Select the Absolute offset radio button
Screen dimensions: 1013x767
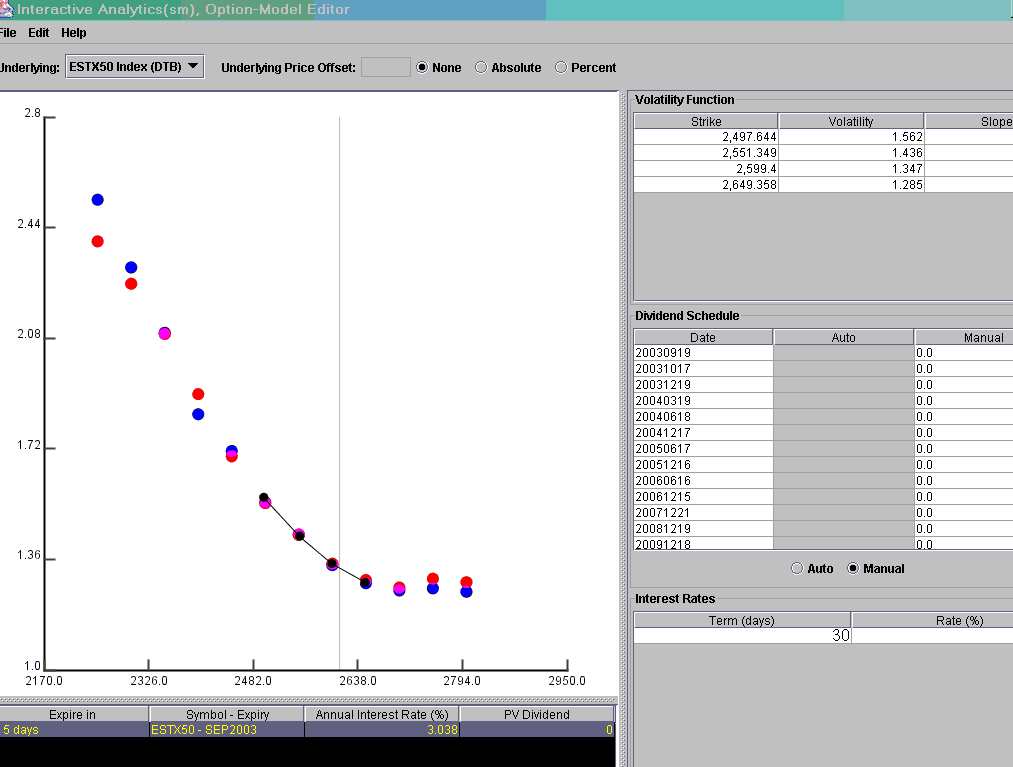coord(481,68)
